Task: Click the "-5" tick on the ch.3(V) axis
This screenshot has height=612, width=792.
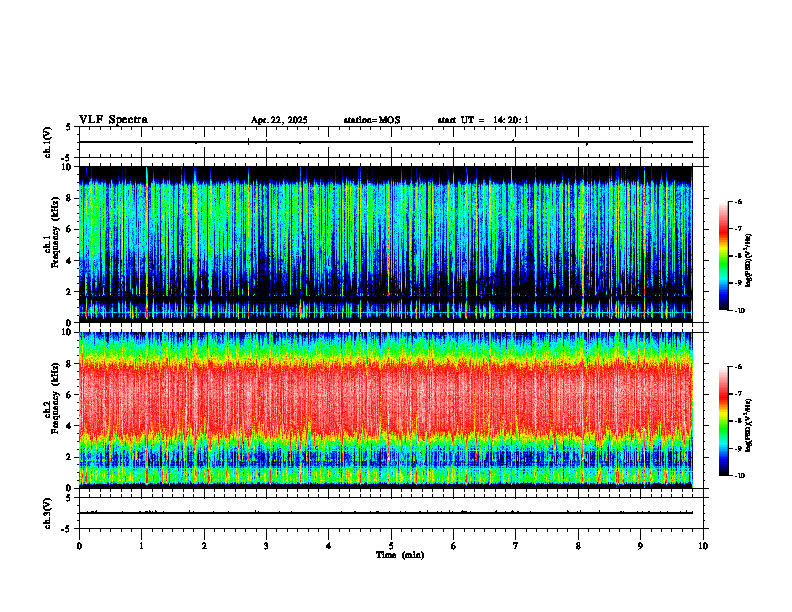Action: pyautogui.click(x=67, y=529)
